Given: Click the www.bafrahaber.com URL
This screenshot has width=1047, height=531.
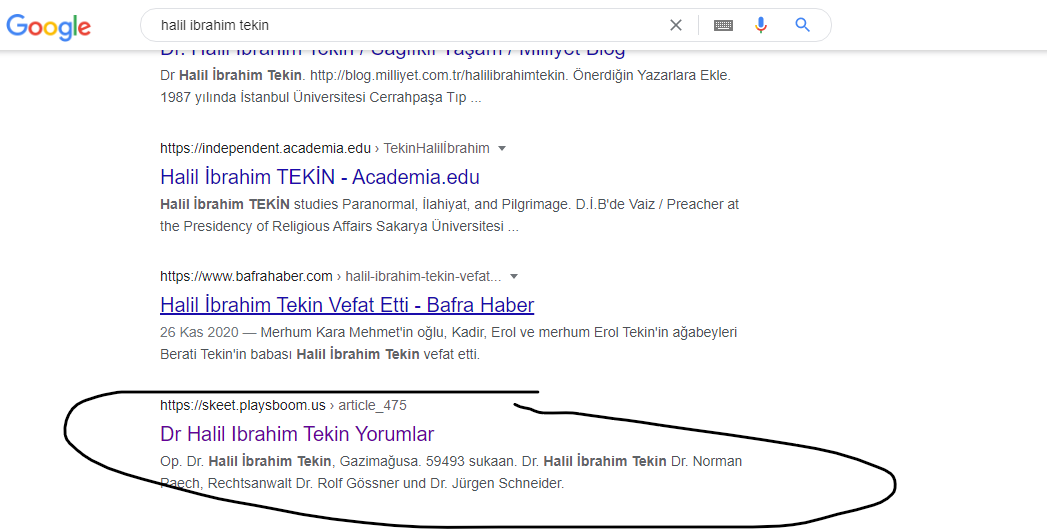Looking at the screenshot, I should click(246, 277).
